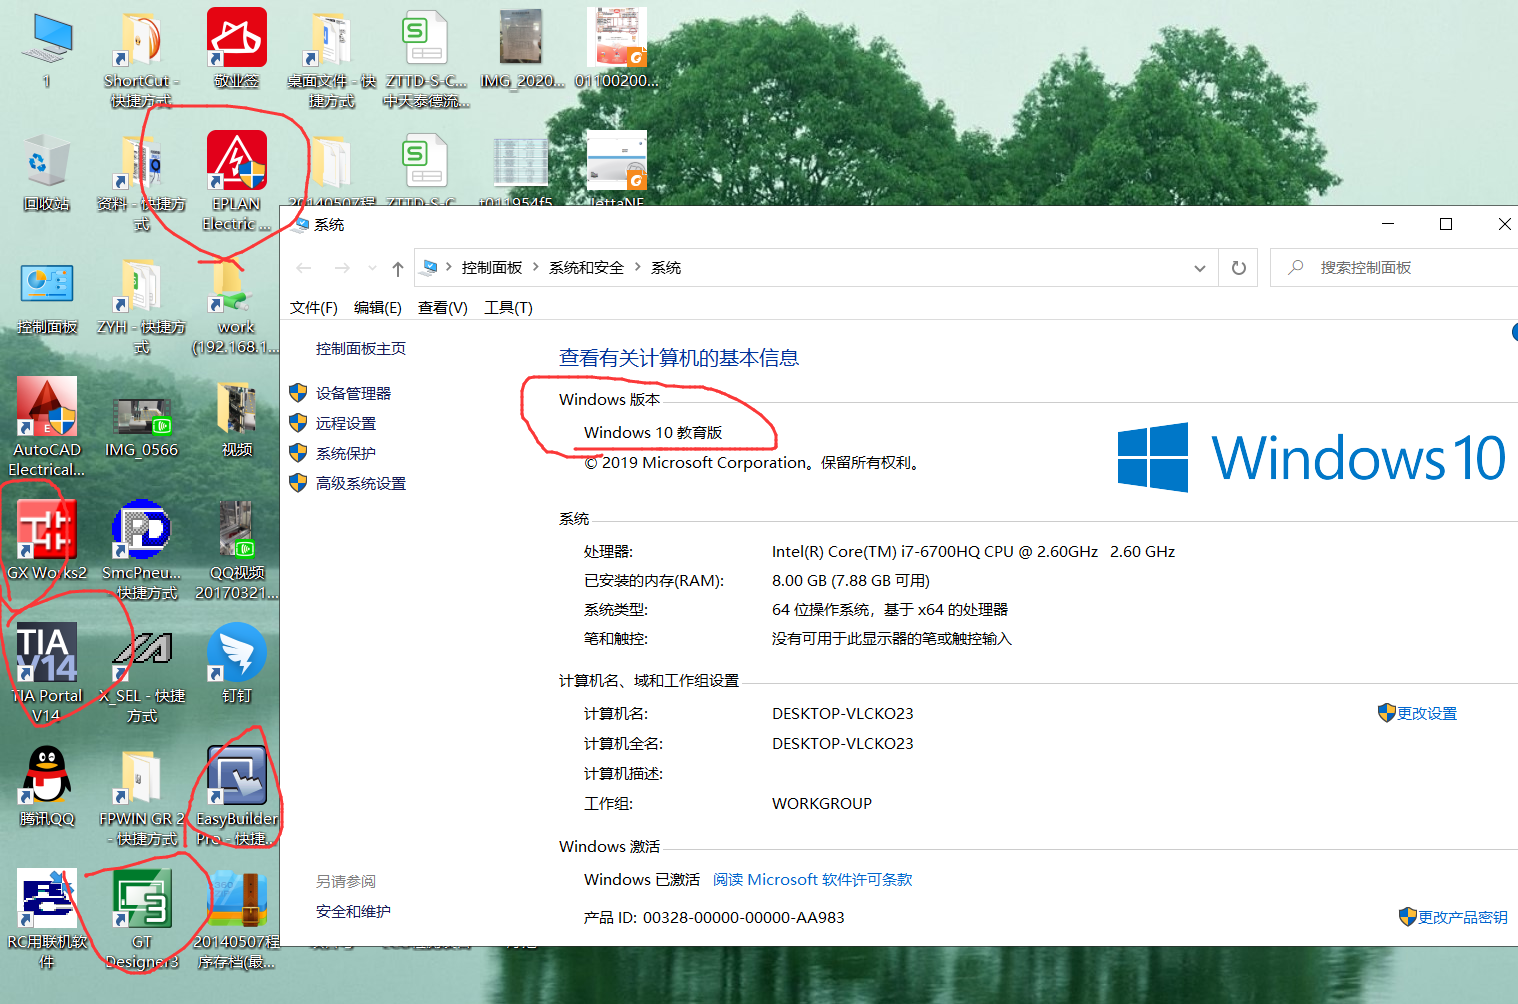1518x1004 pixels.
Task: Open the 工具(T) menu
Action: point(508,308)
